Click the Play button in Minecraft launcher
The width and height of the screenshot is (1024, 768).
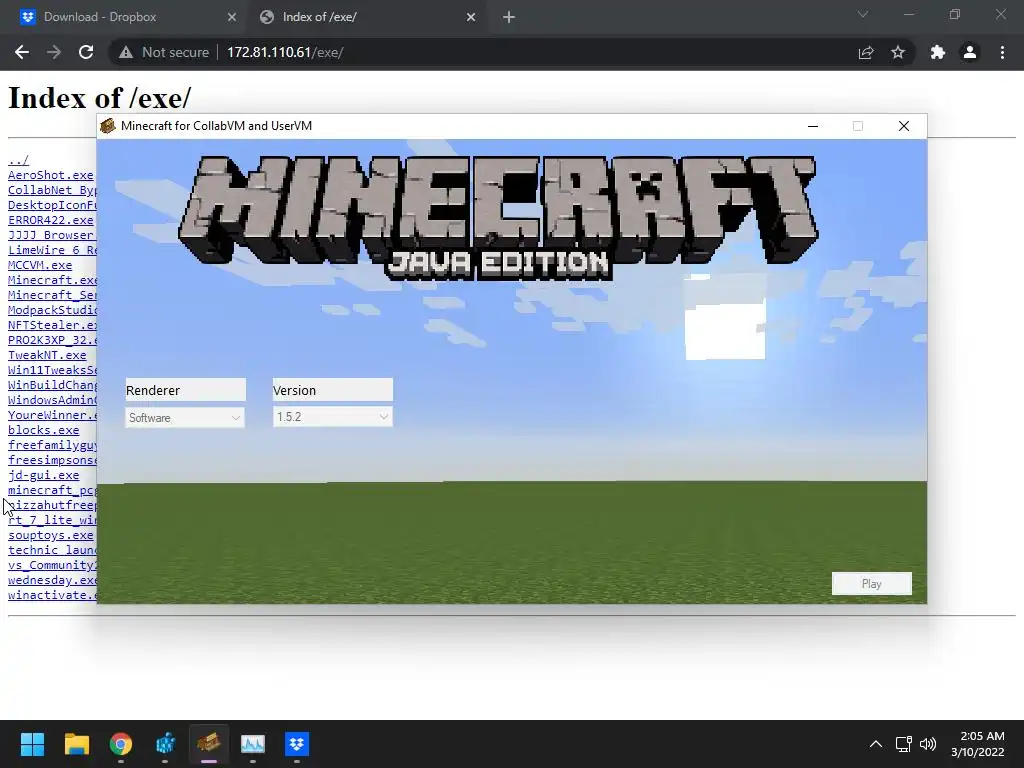(871, 583)
